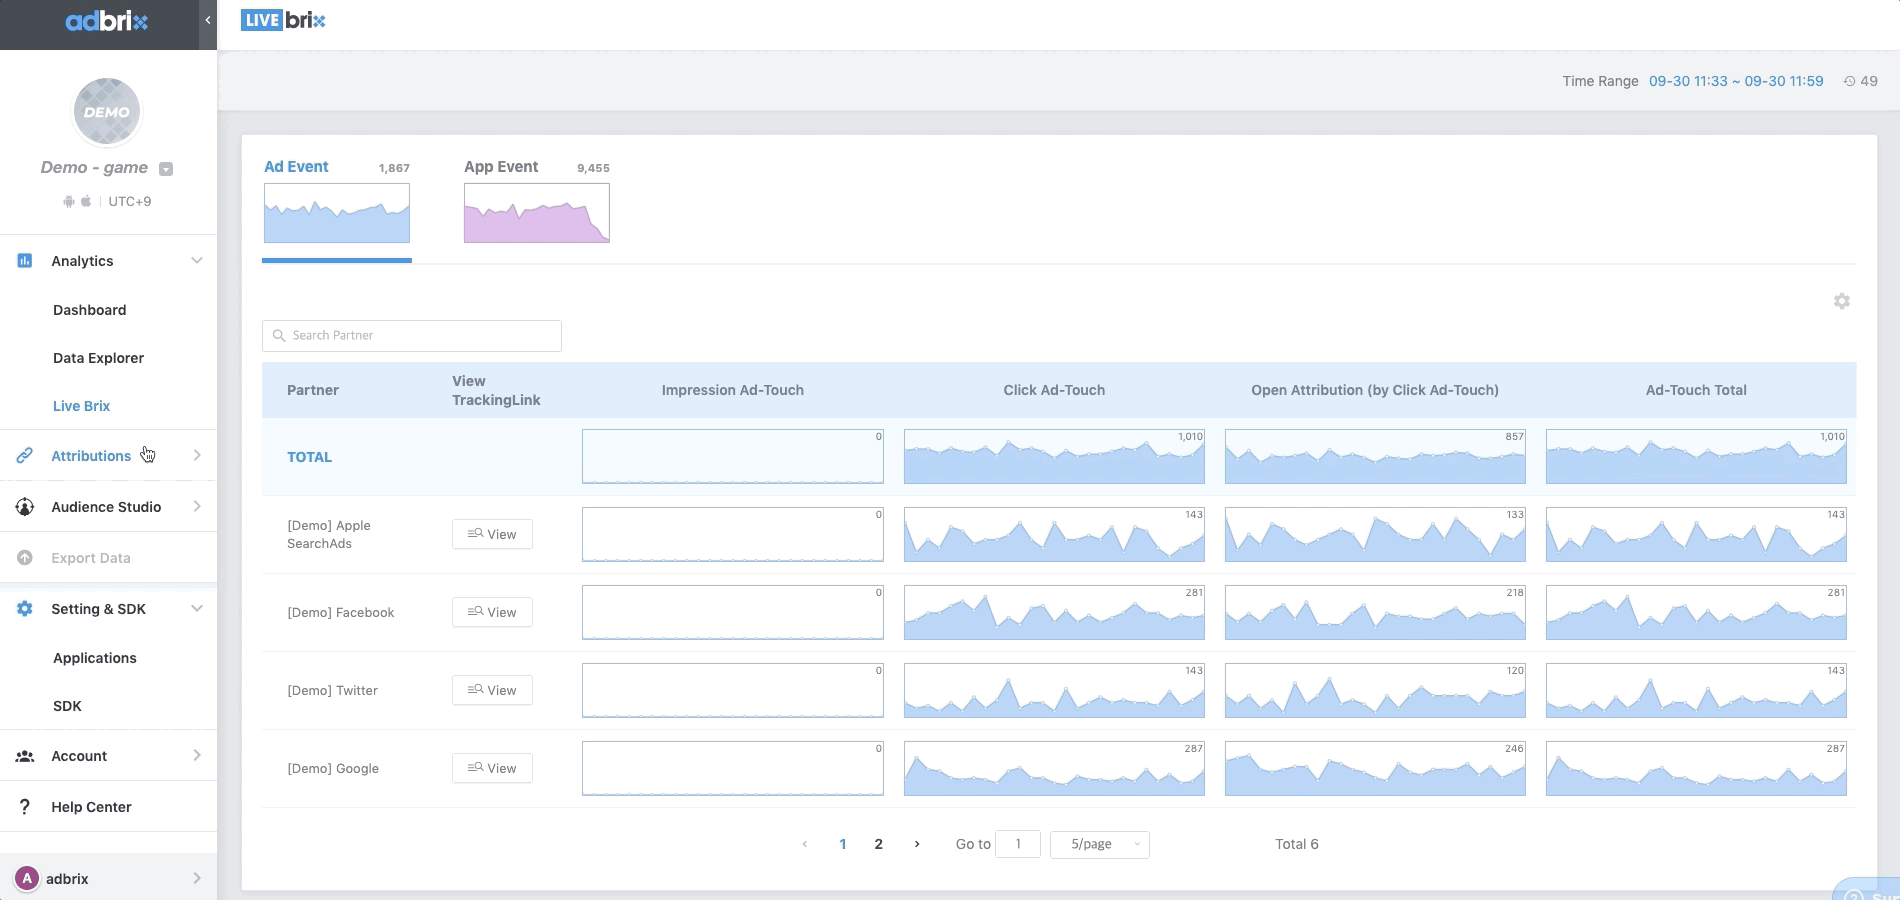Open table settings gear icon
The image size is (1900, 900).
[x=1842, y=301]
